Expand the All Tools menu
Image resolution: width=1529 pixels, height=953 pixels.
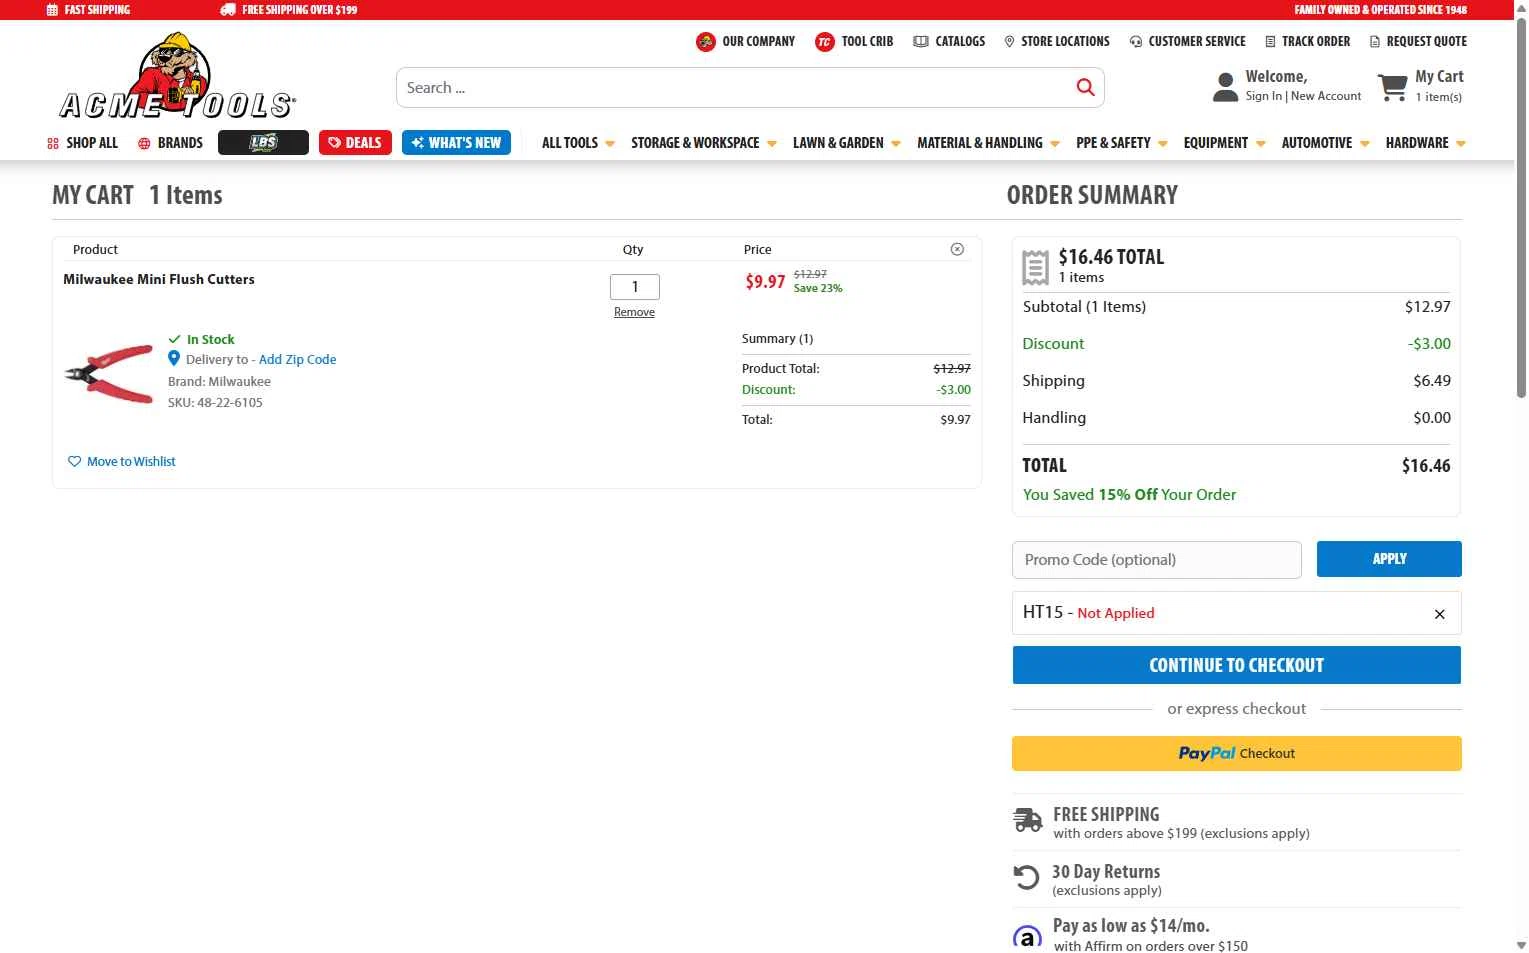click(x=578, y=143)
